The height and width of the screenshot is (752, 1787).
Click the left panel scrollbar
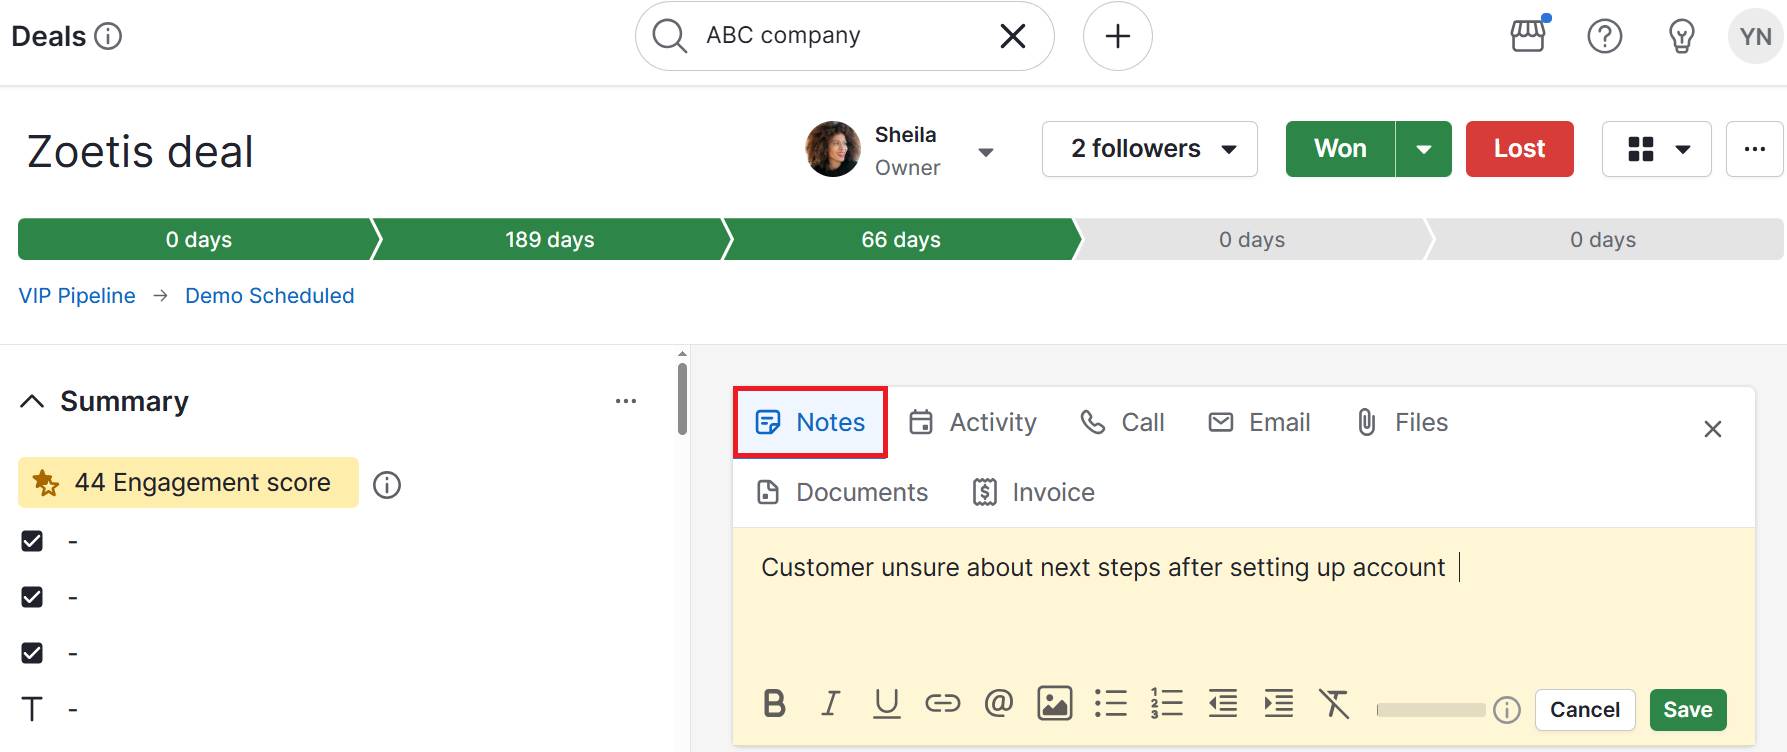pyautogui.click(x=682, y=399)
